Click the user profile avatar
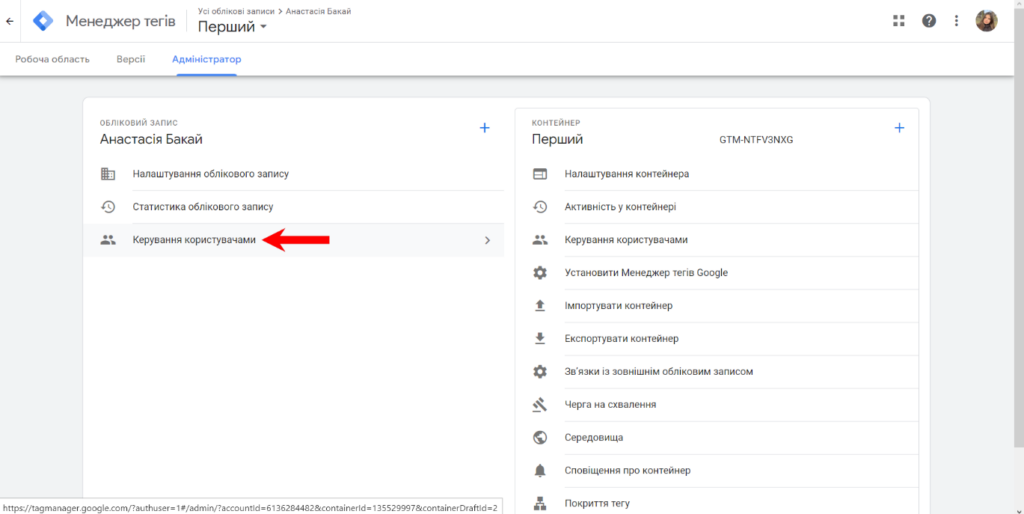1024x514 pixels. (986, 21)
